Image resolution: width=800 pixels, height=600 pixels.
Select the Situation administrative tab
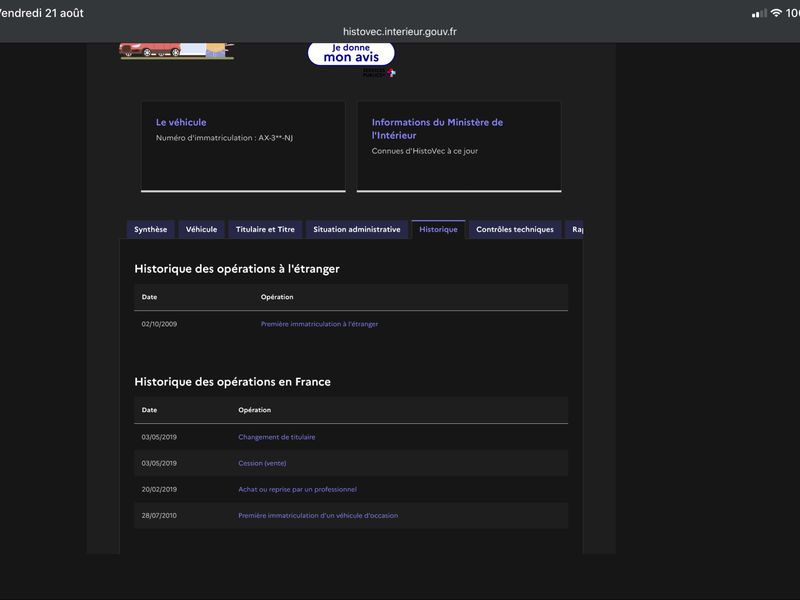pyautogui.click(x=357, y=230)
